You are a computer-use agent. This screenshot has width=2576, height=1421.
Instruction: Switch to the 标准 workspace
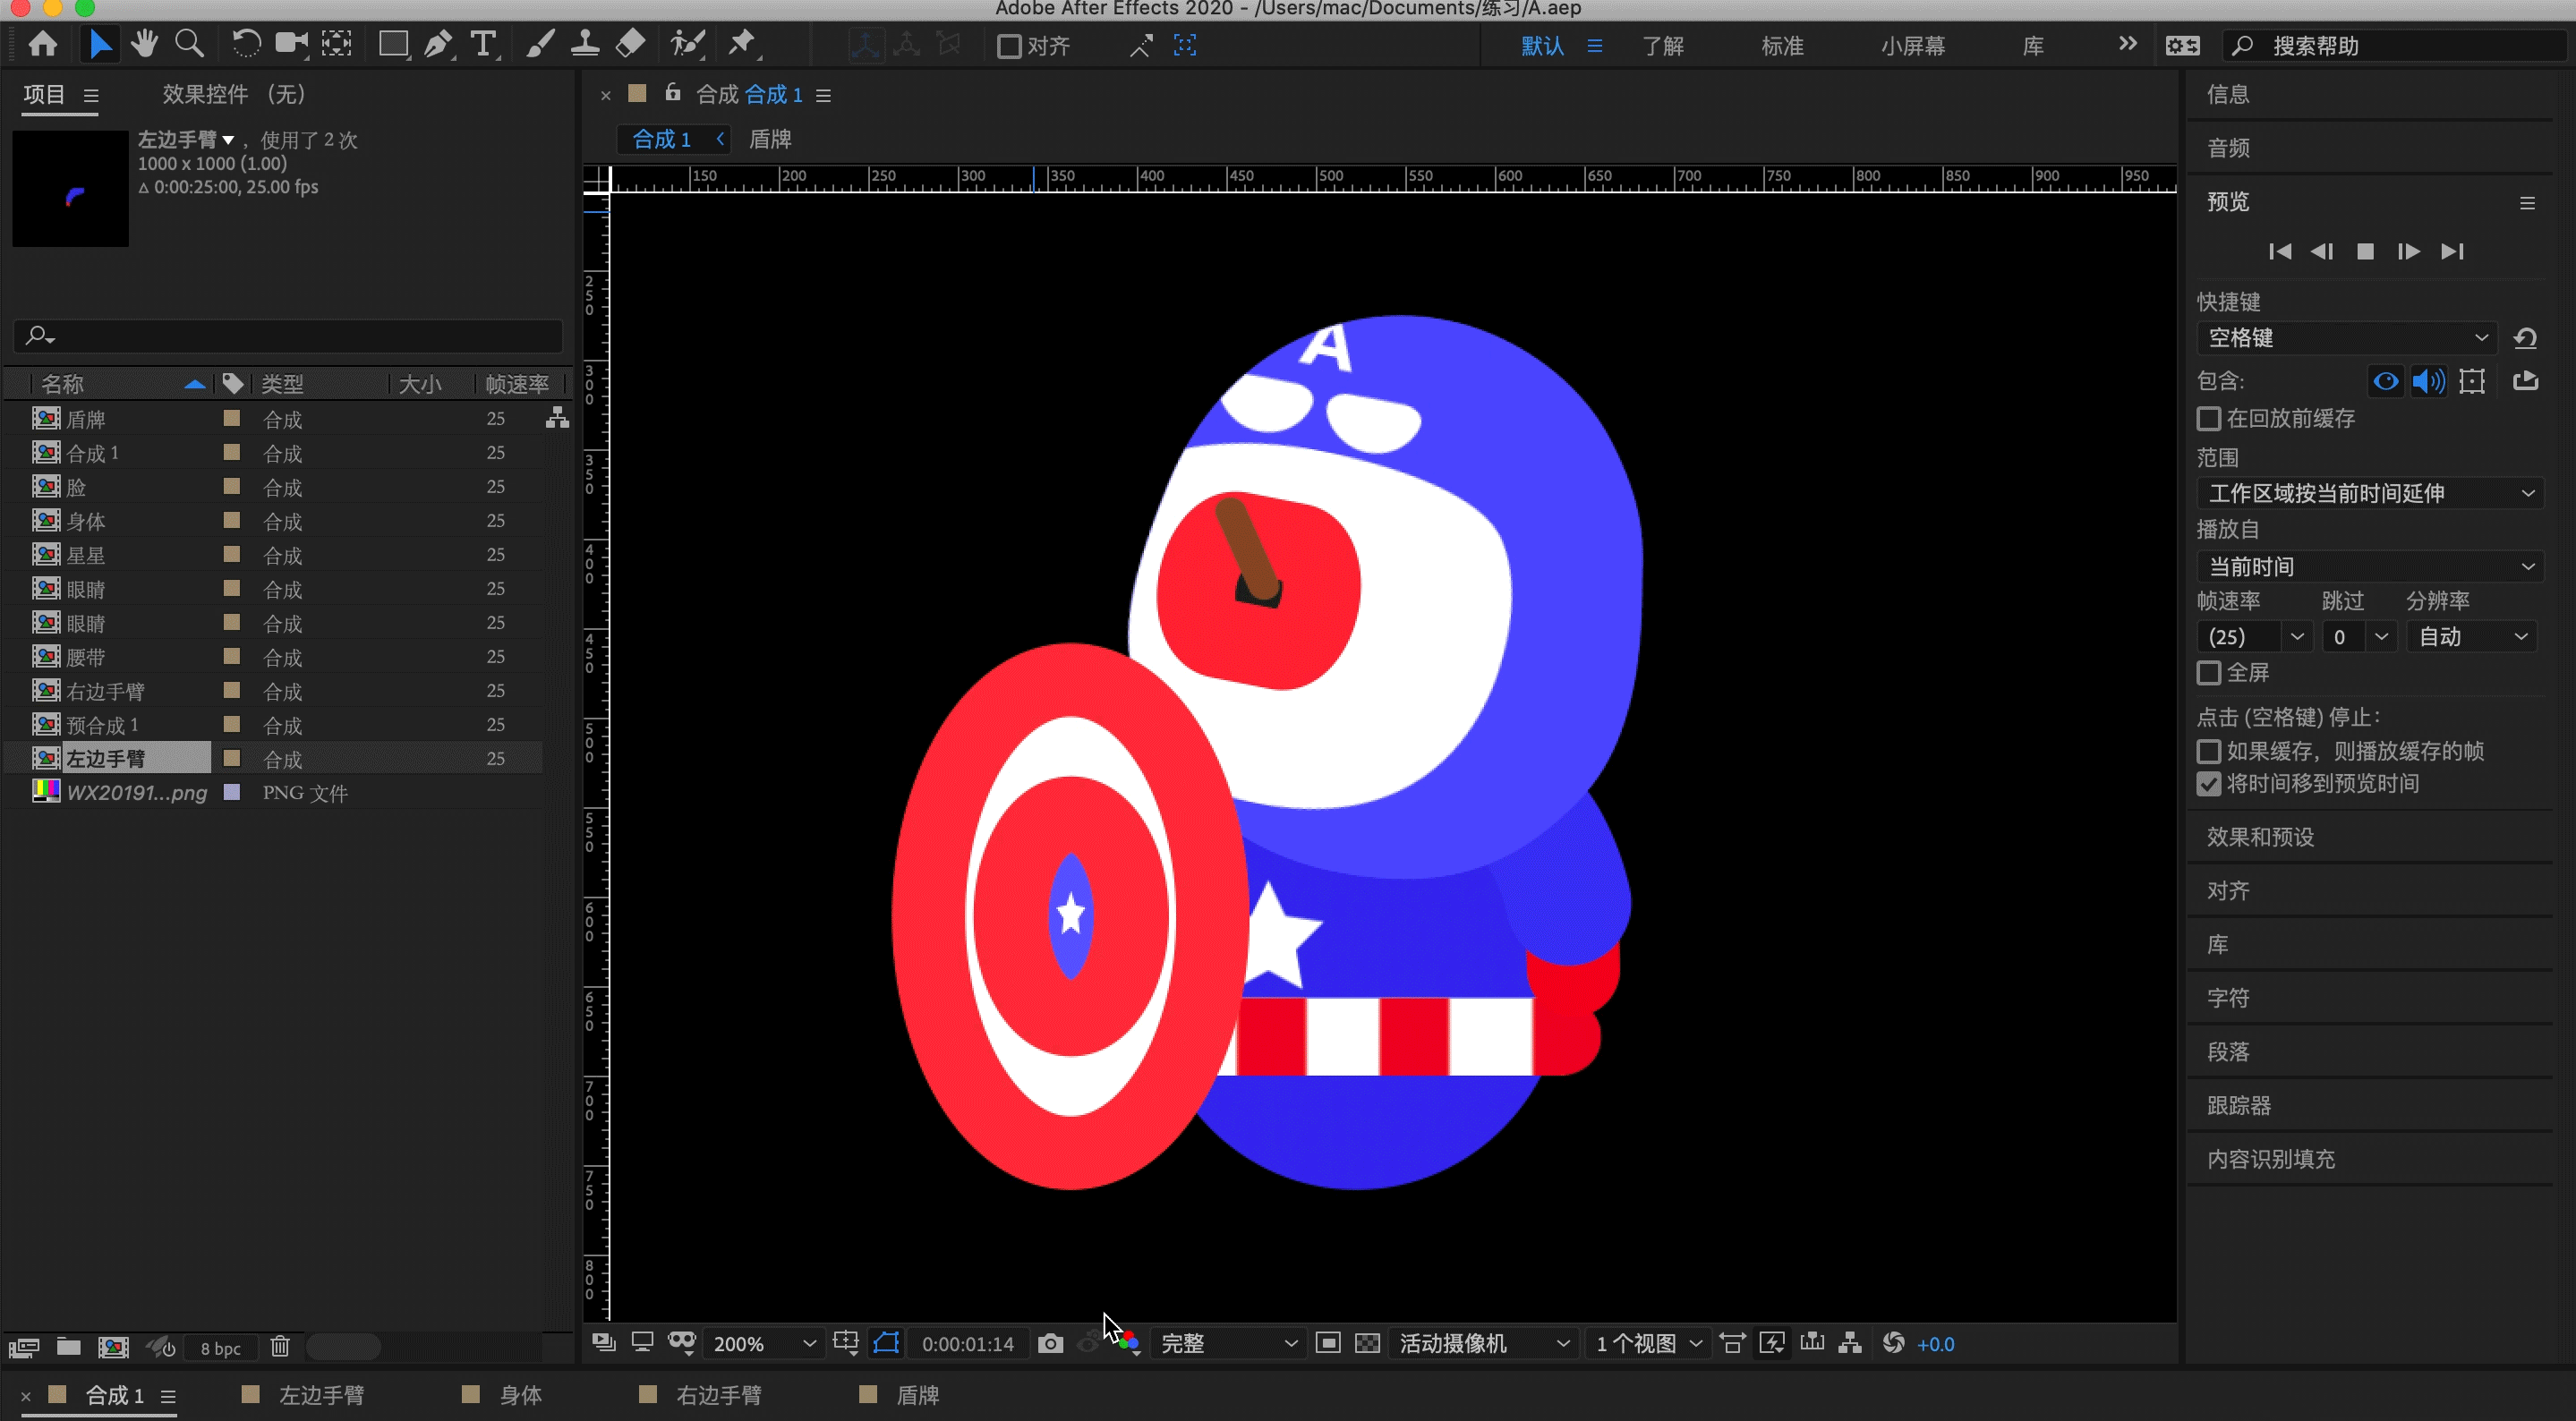[x=1782, y=46]
